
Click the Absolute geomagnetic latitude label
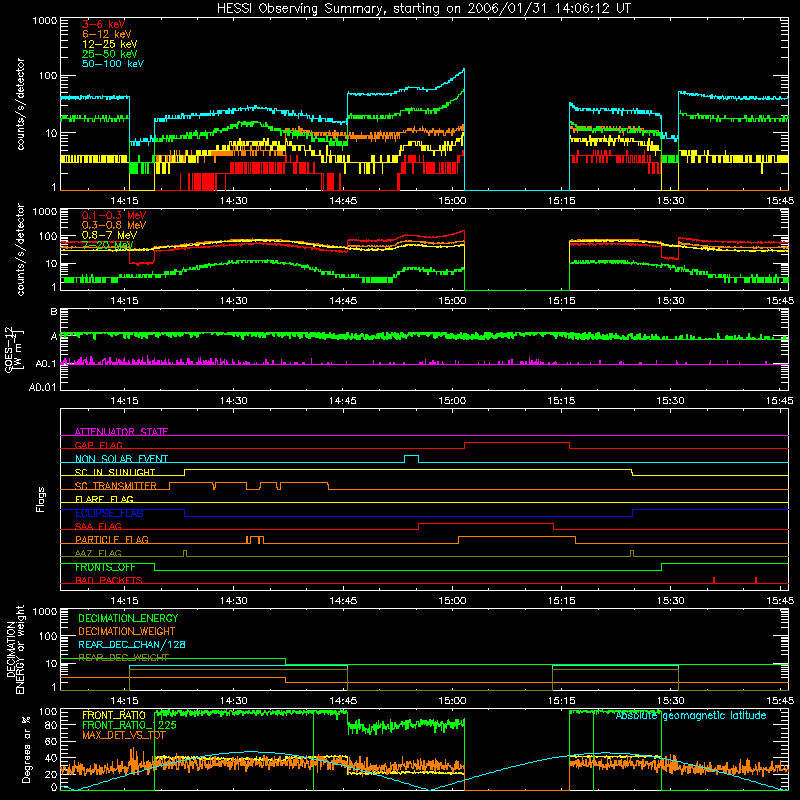tap(691, 716)
